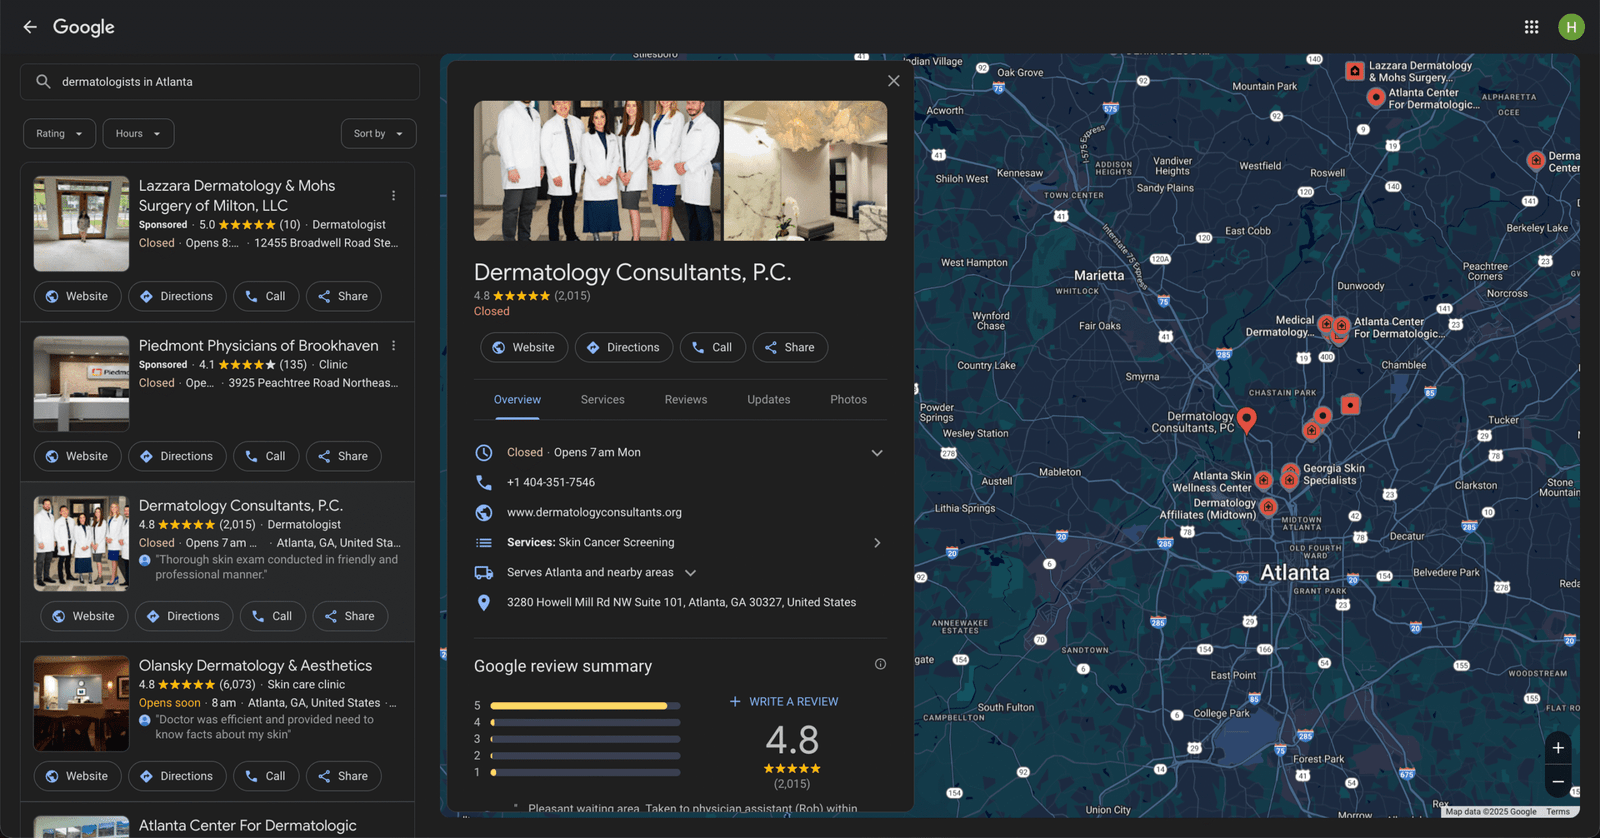This screenshot has height=838, width=1600.
Task: Select Atlanta Center For Dermatologic listing title
Action: (x=248, y=826)
